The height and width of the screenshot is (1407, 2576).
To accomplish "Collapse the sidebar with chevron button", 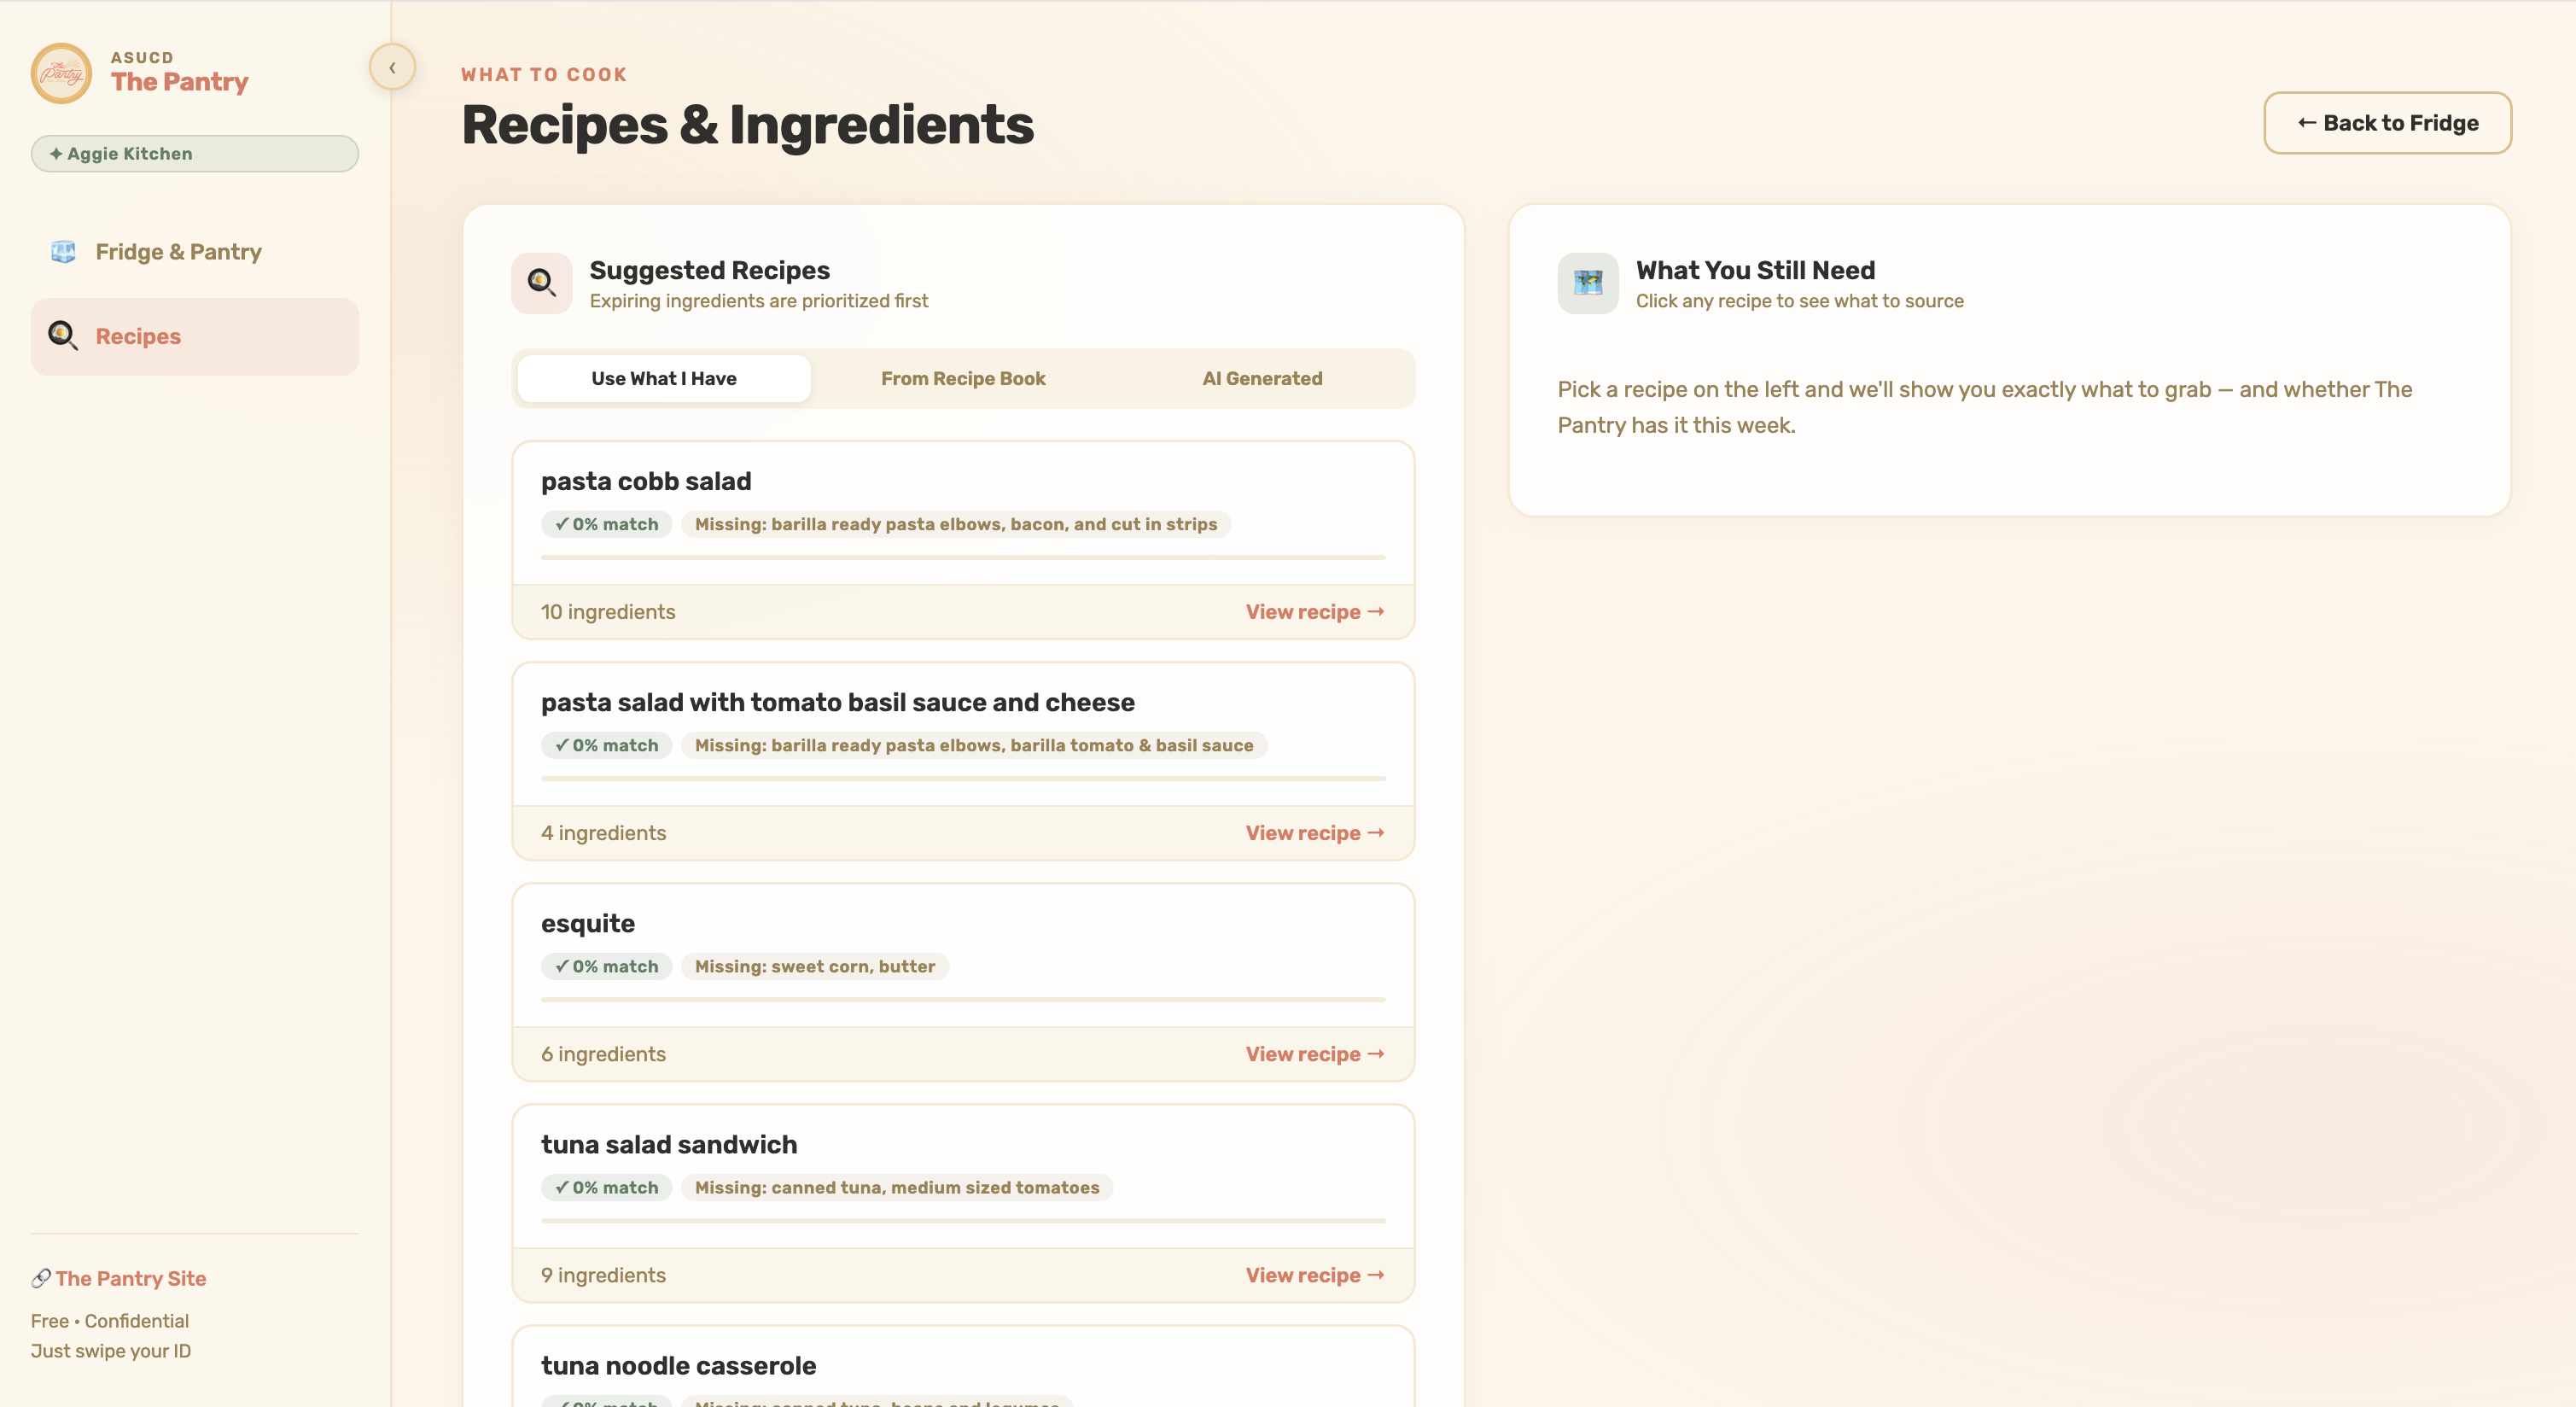I will (392, 67).
